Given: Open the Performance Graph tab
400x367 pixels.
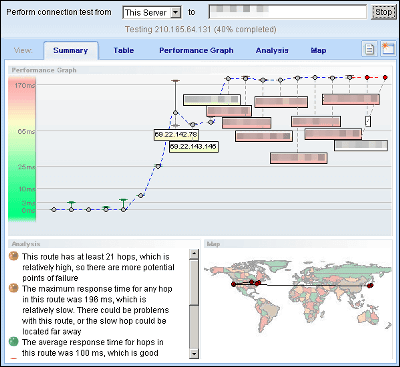Looking at the screenshot, I should [x=196, y=51].
